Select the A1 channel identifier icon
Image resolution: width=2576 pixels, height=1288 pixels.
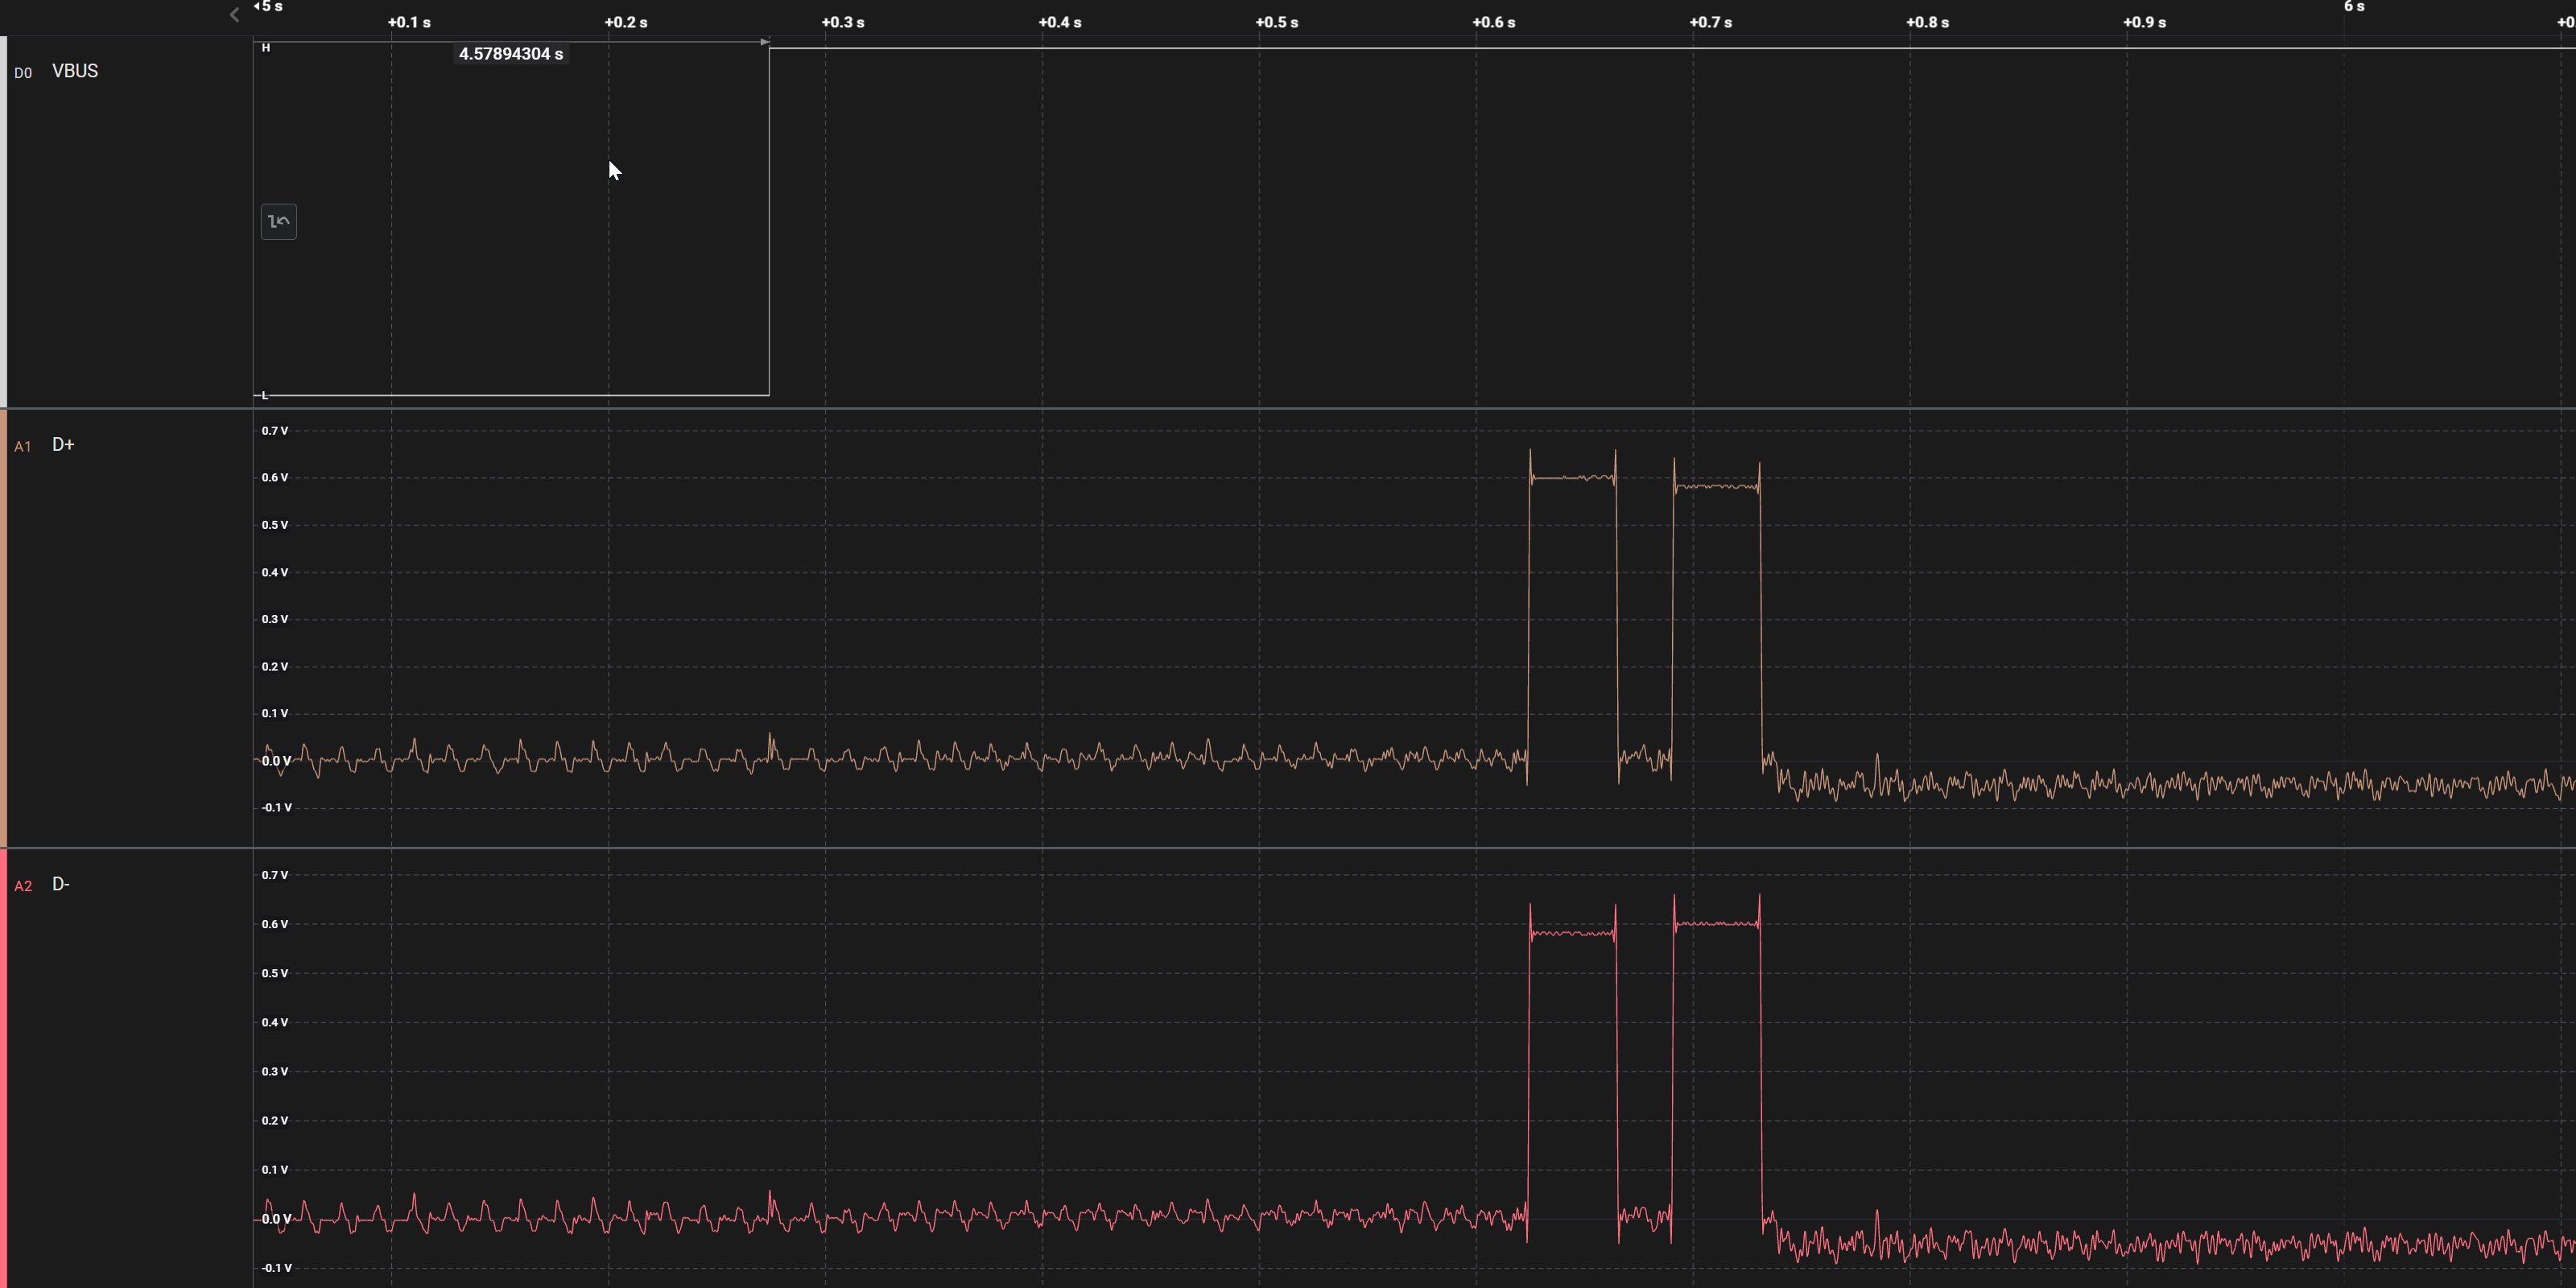[23, 446]
